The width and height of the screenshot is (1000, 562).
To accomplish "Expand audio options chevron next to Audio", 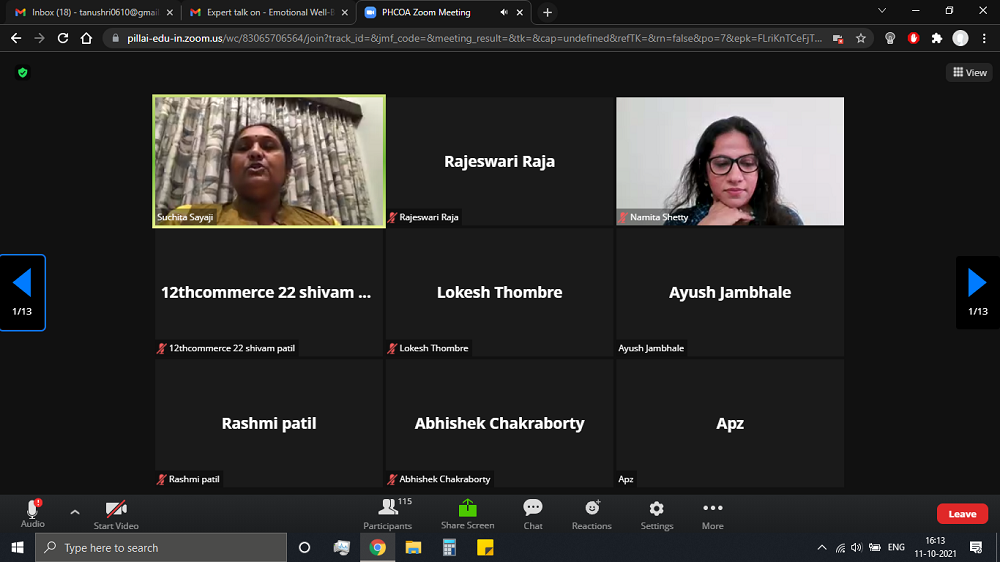I will [74, 512].
